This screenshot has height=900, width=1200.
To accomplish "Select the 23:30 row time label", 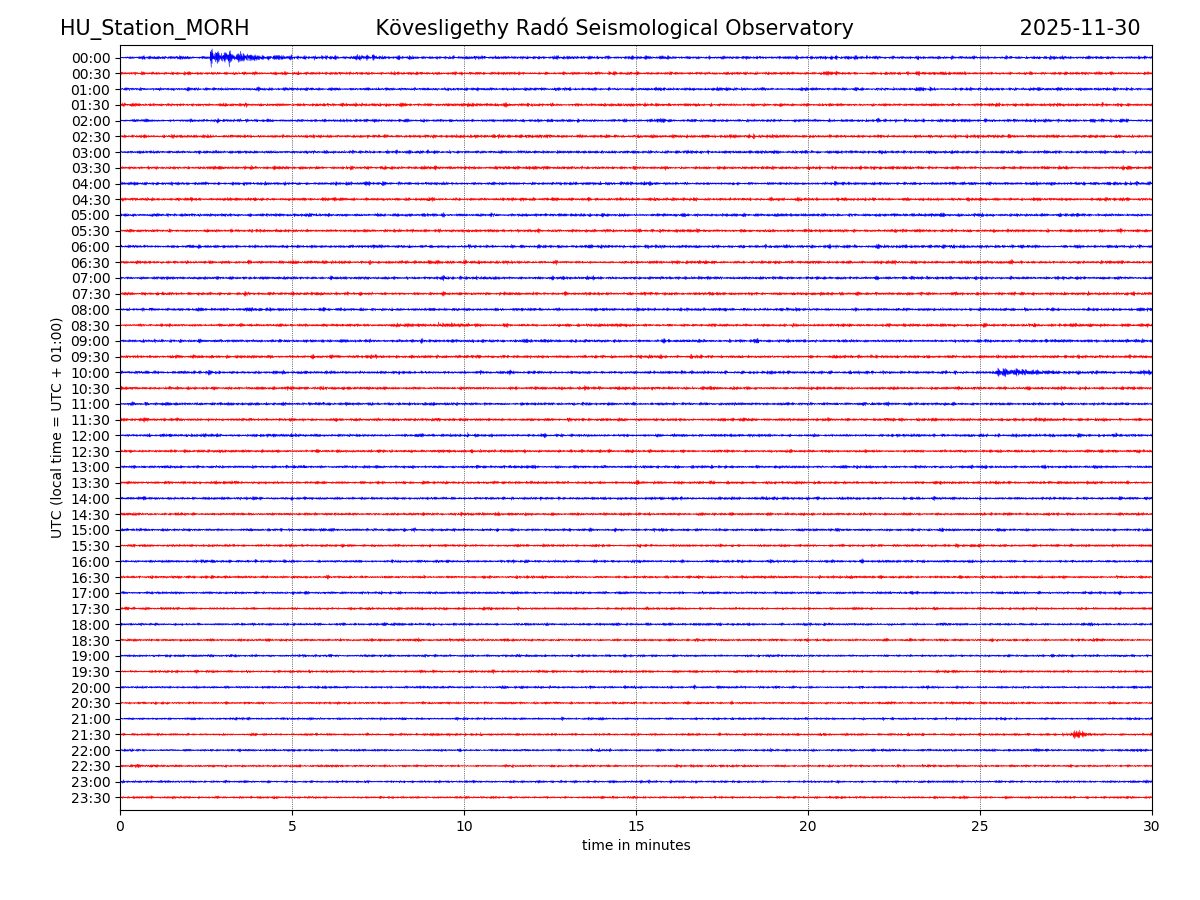I will pos(91,798).
